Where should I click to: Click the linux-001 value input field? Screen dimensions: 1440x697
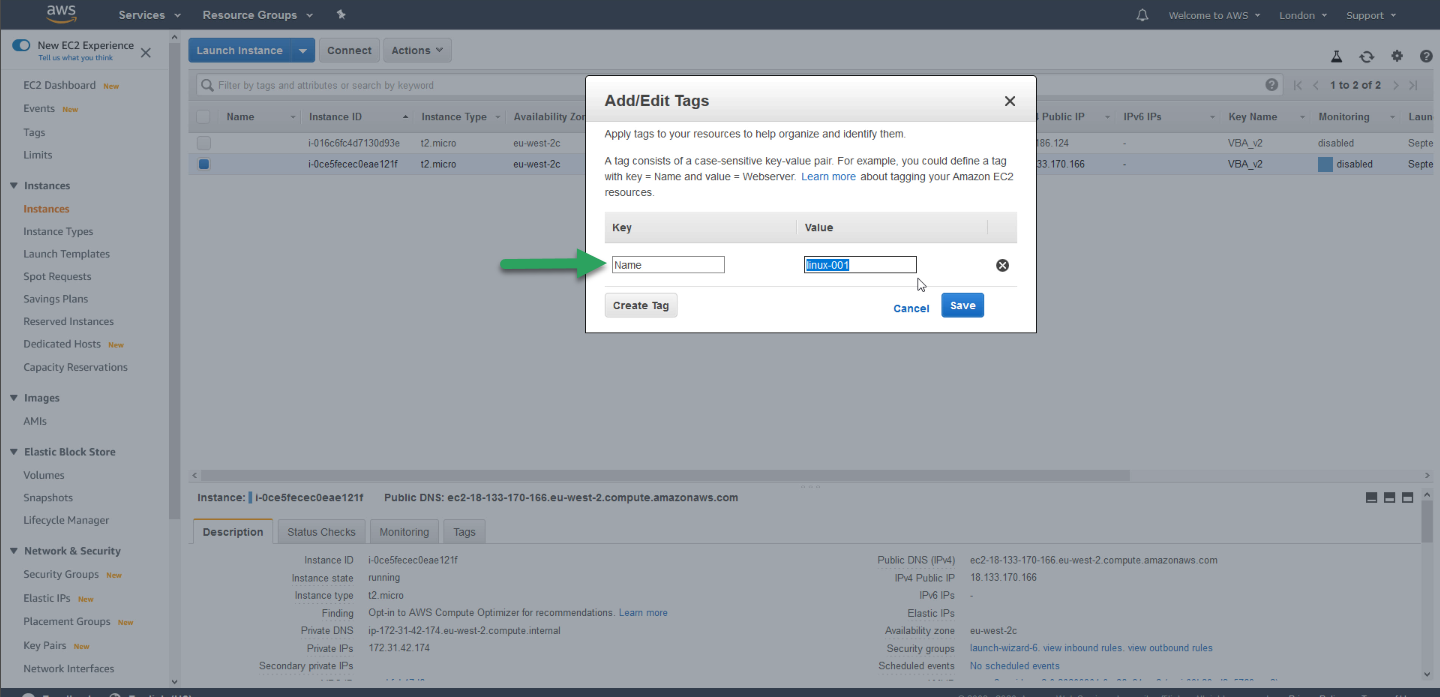click(x=860, y=265)
